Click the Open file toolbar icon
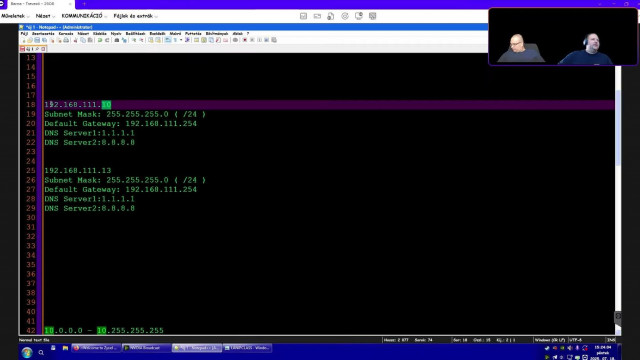Screen dimensions: 640x360 [30, 40]
